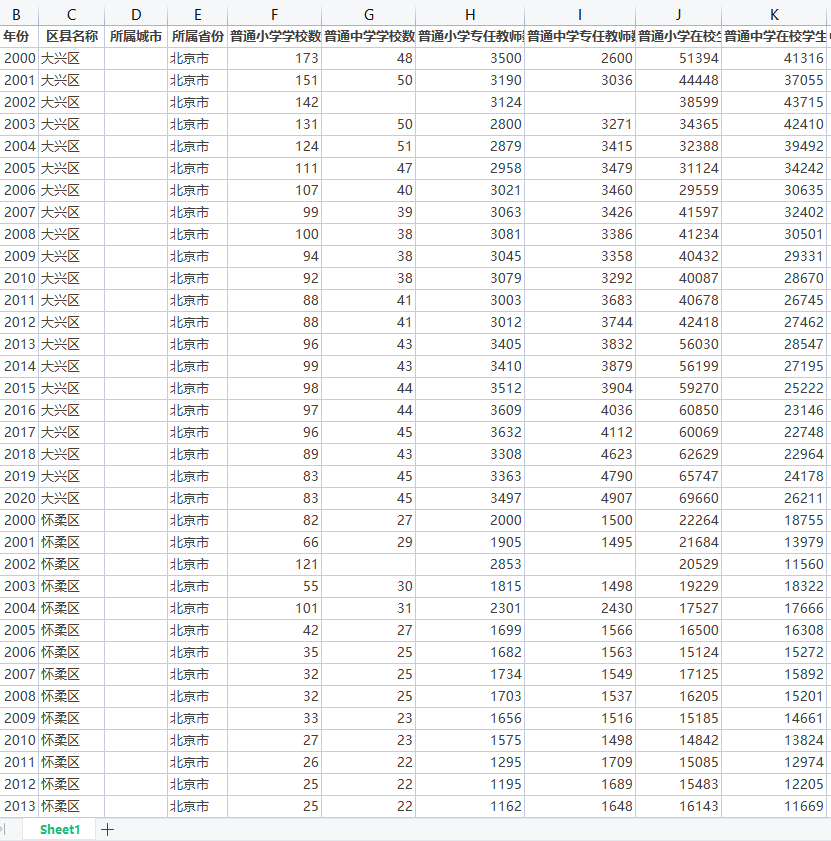This screenshot has height=841, width=831.
Task: Click the add new sheet plus icon
Action: (x=108, y=829)
